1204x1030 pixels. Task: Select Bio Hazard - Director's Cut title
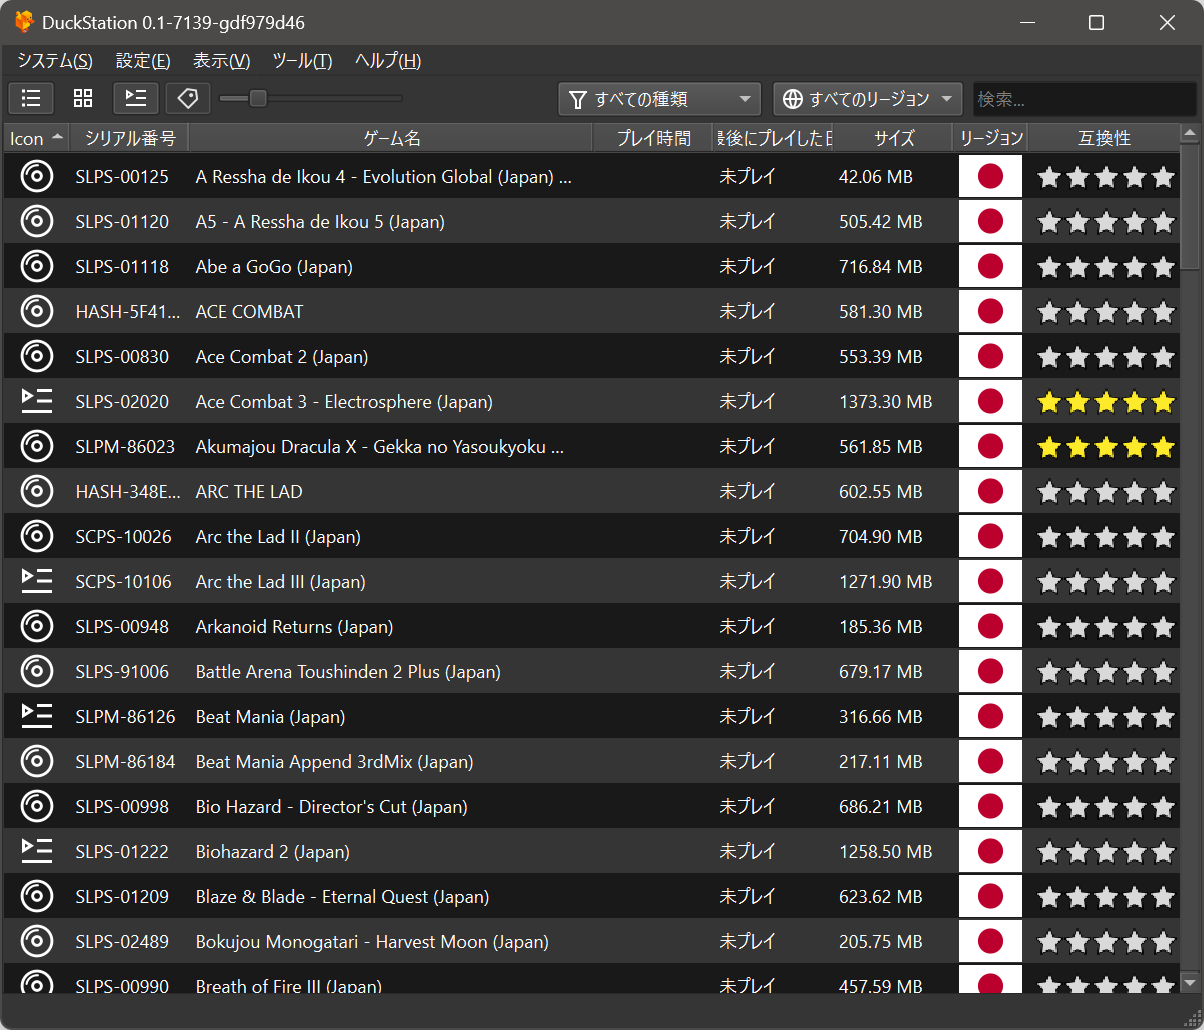coord(331,807)
